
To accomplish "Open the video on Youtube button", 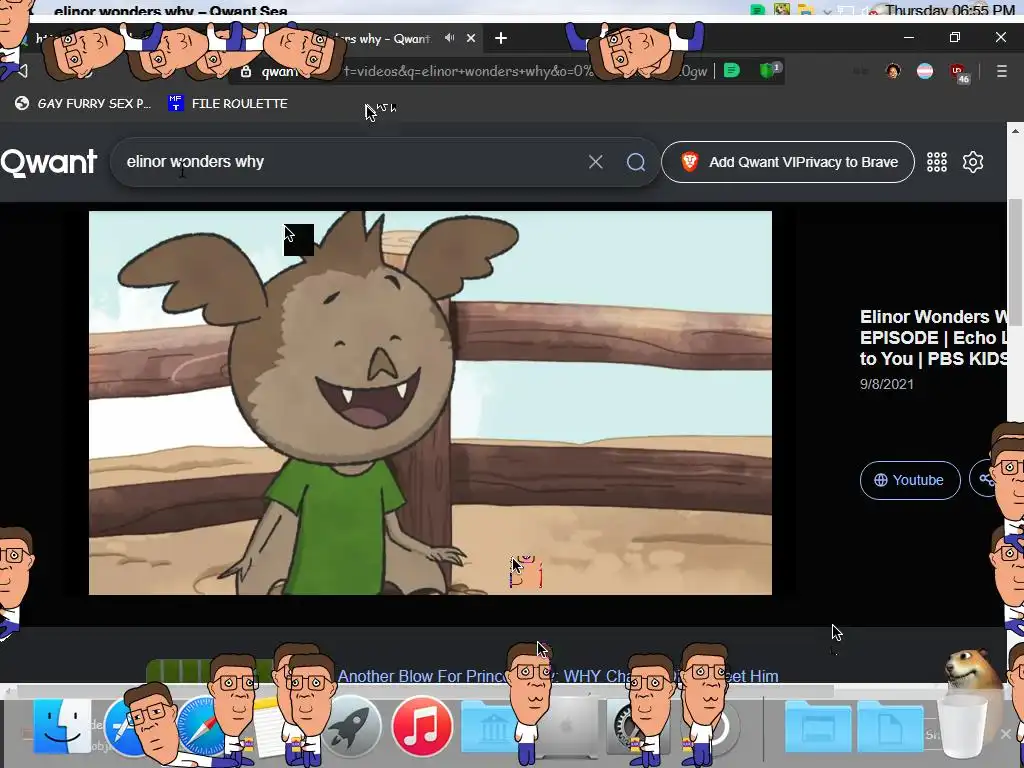I will [910, 480].
